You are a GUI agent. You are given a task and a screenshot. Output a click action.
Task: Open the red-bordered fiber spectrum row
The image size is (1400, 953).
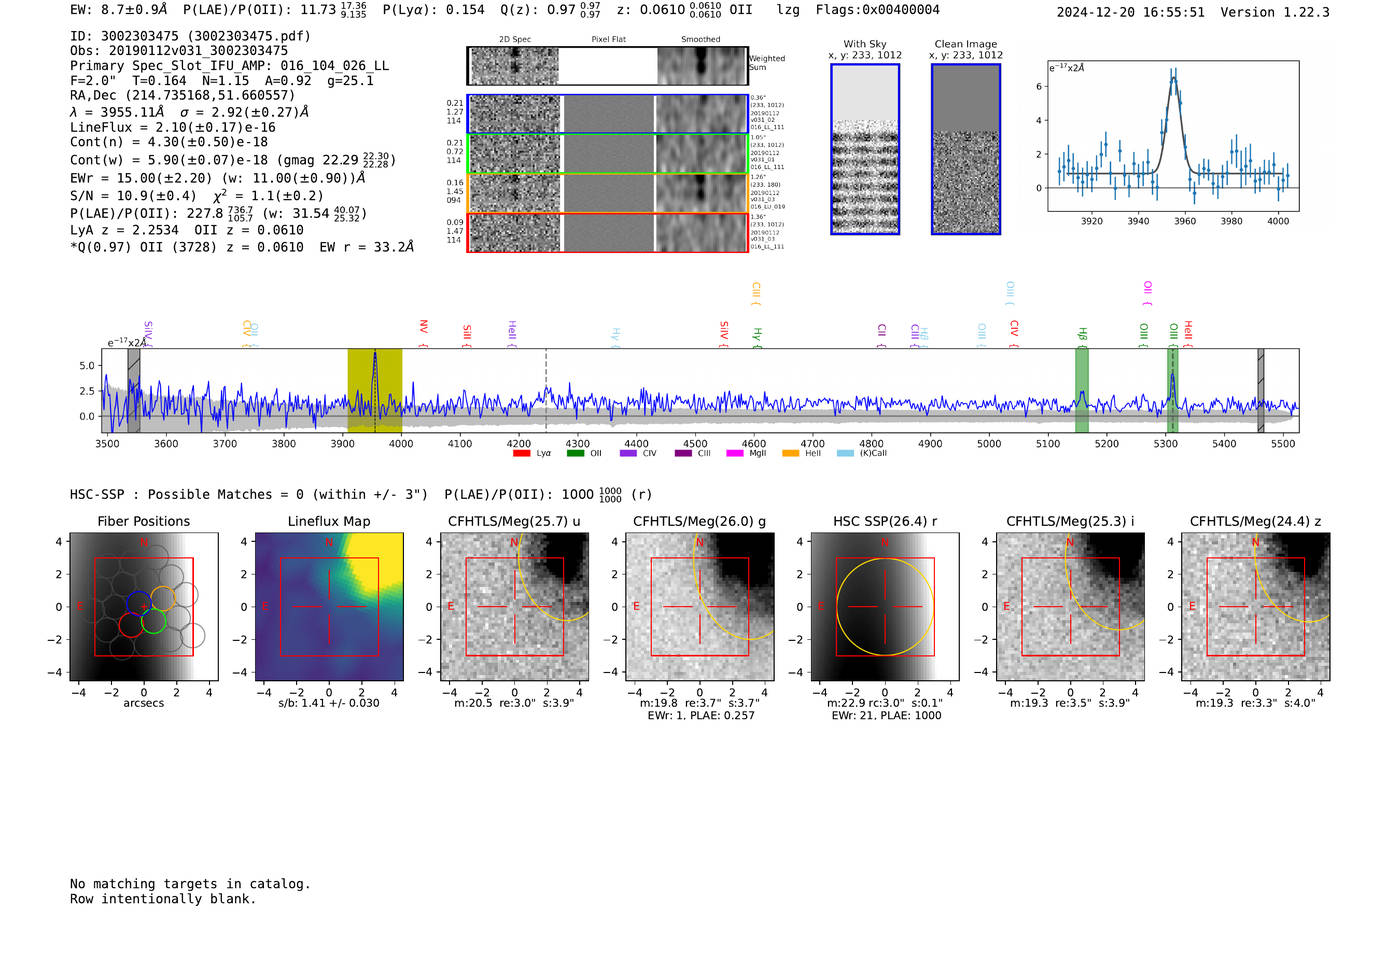point(607,232)
